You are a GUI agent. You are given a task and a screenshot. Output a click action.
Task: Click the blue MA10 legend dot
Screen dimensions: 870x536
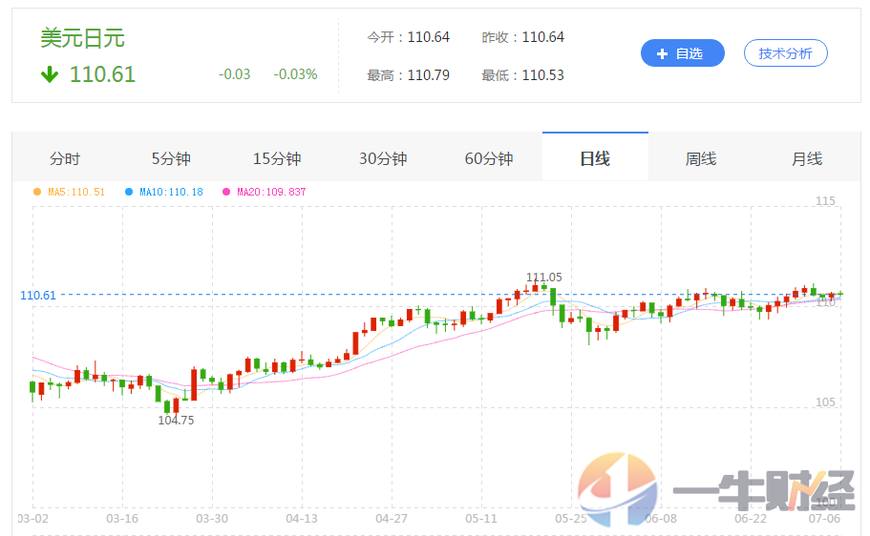click(x=129, y=192)
